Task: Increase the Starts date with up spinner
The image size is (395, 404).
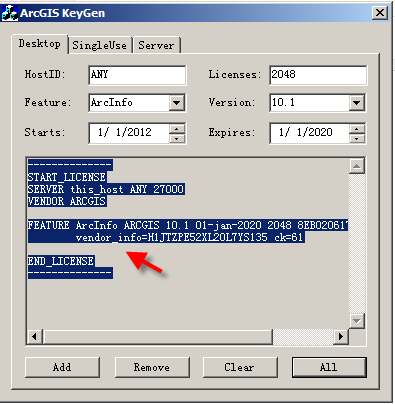Action: click(177, 129)
